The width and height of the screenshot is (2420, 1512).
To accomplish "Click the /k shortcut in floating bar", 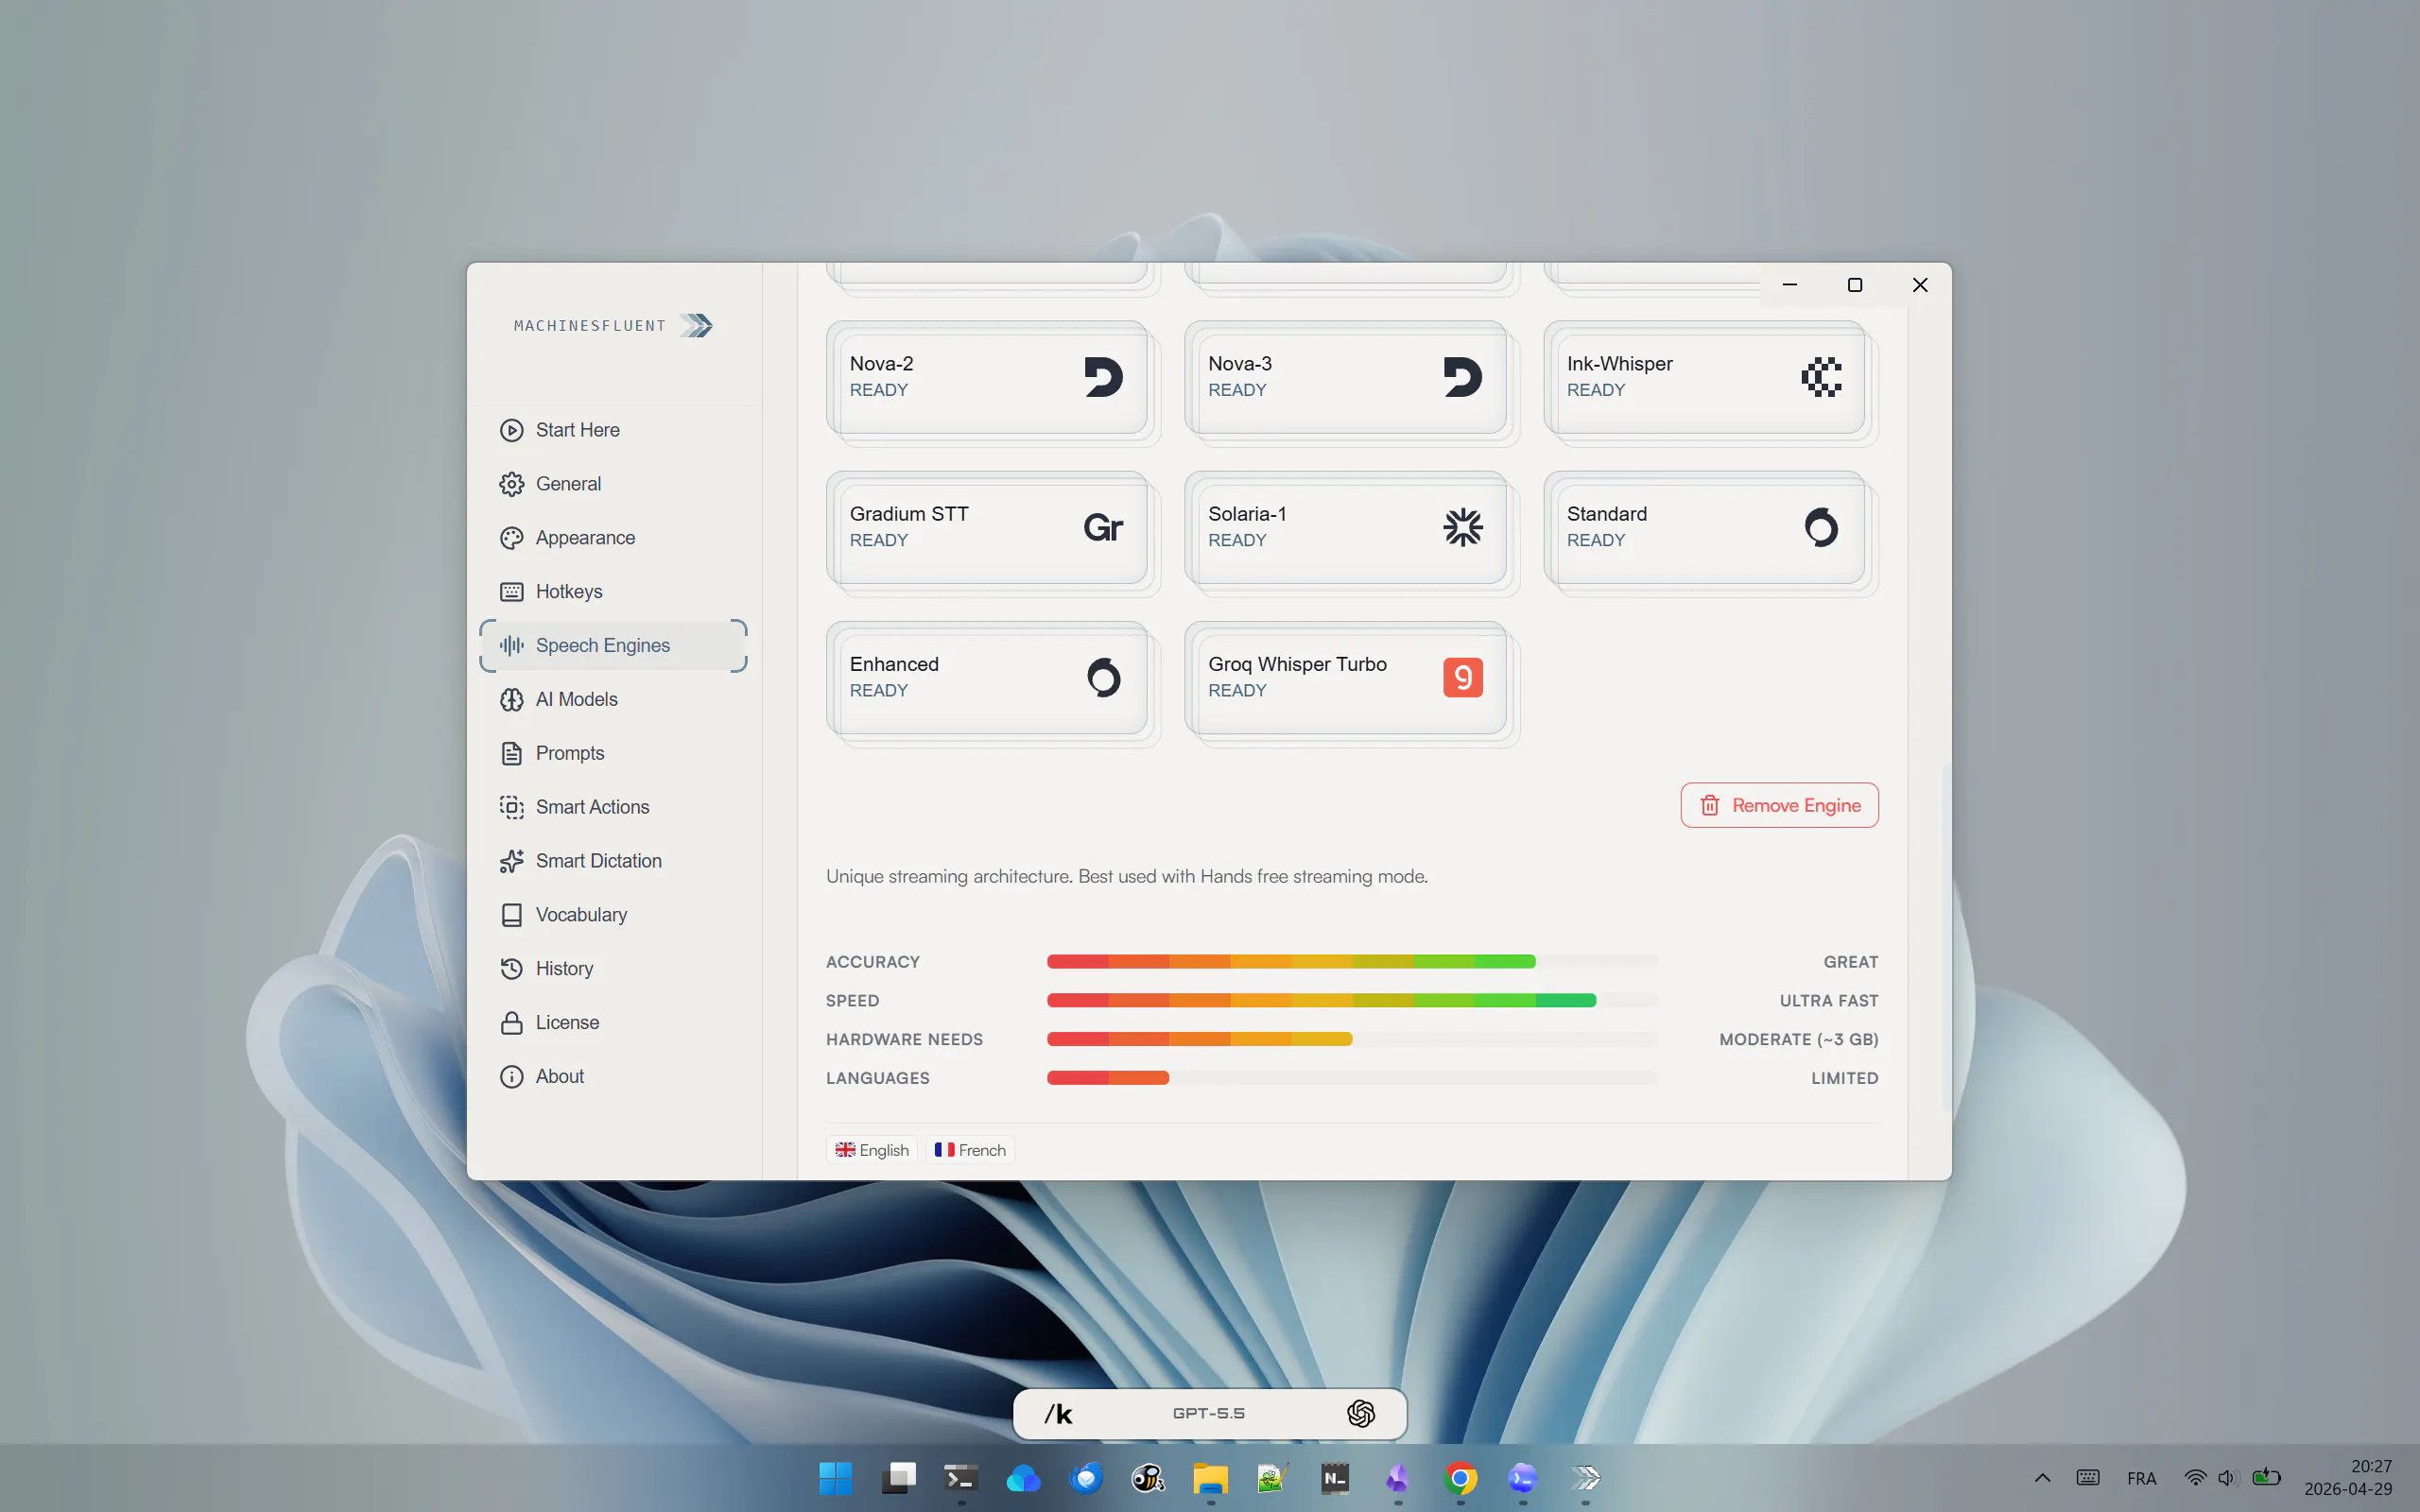I will point(1058,1414).
